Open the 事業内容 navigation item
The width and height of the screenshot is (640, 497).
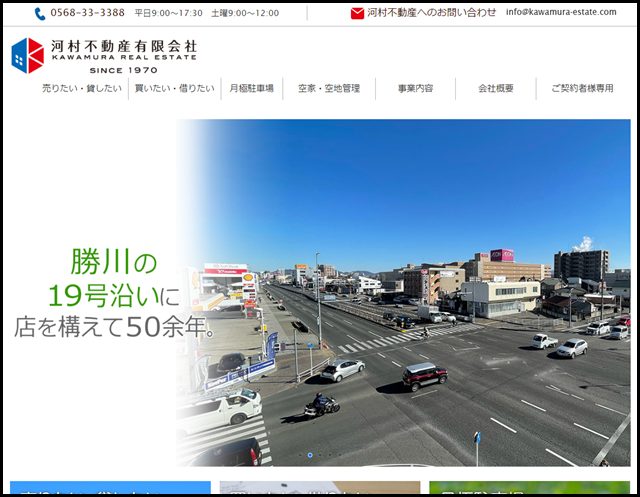tap(416, 88)
